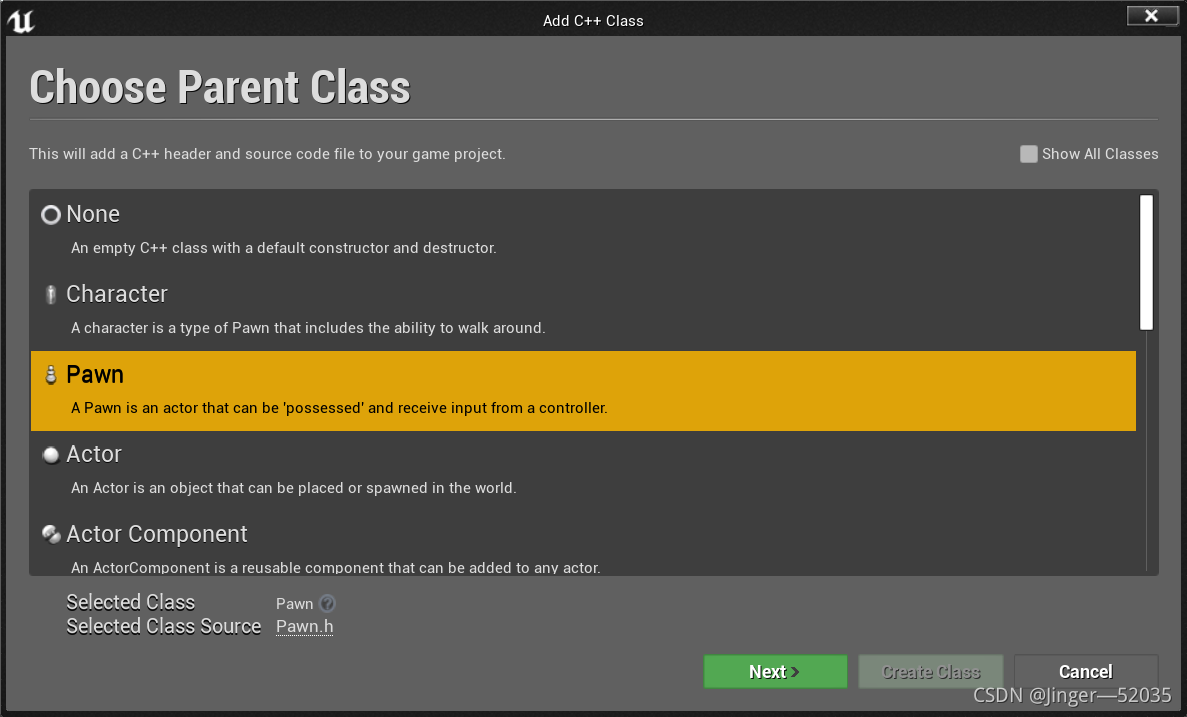
Task: Open the Pawn.h source link
Action: point(304,627)
